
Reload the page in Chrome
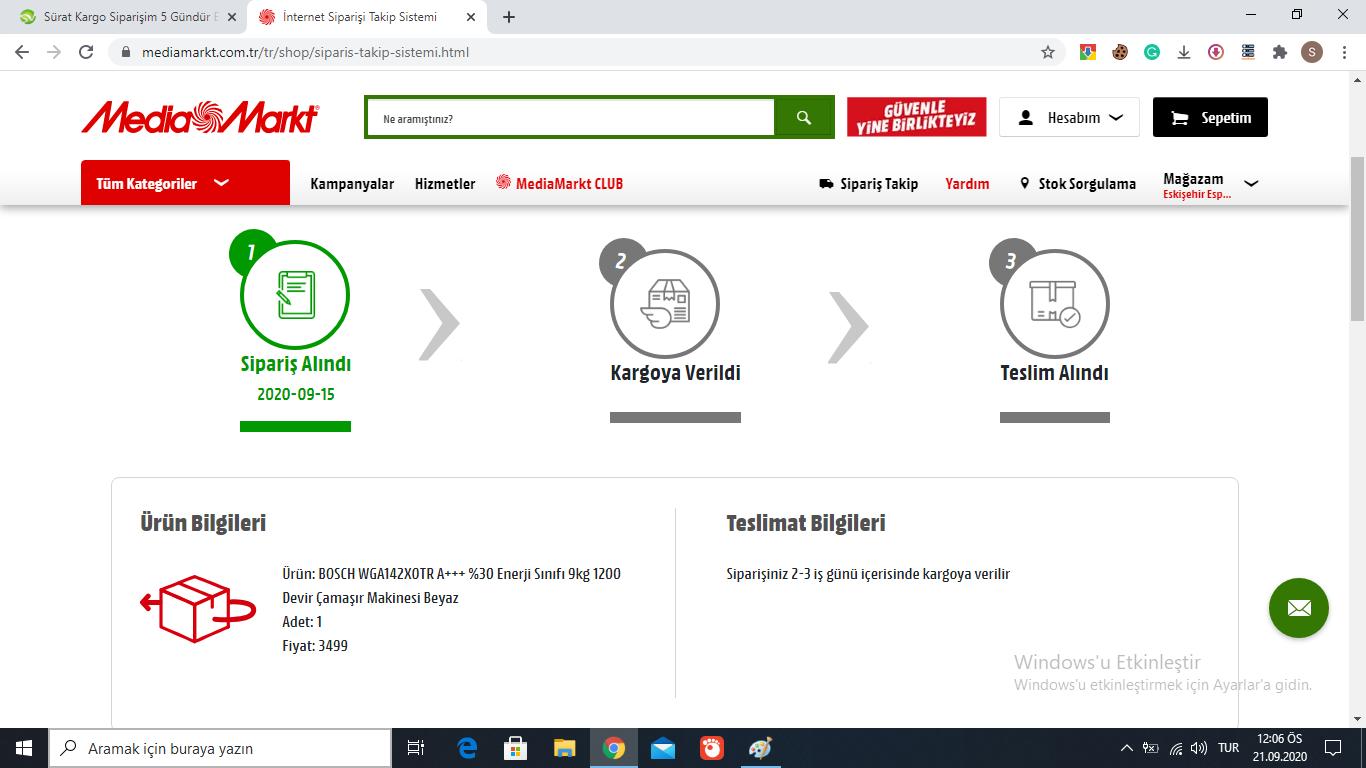click(86, 52)
